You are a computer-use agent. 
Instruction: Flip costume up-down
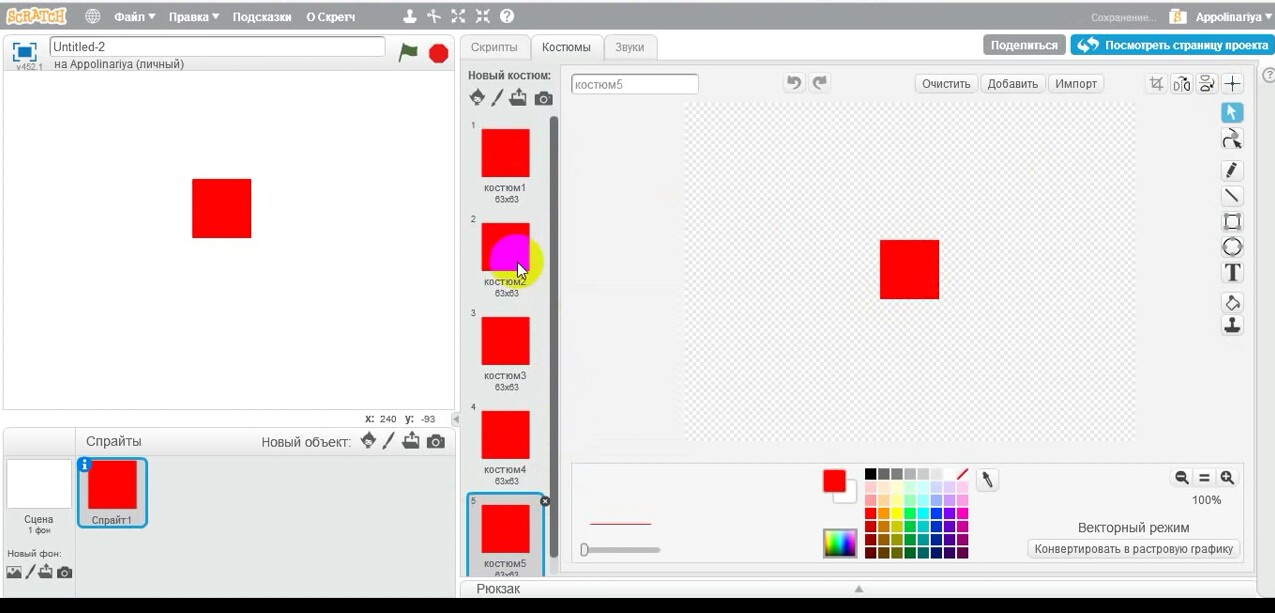(x=1207, y=84)
